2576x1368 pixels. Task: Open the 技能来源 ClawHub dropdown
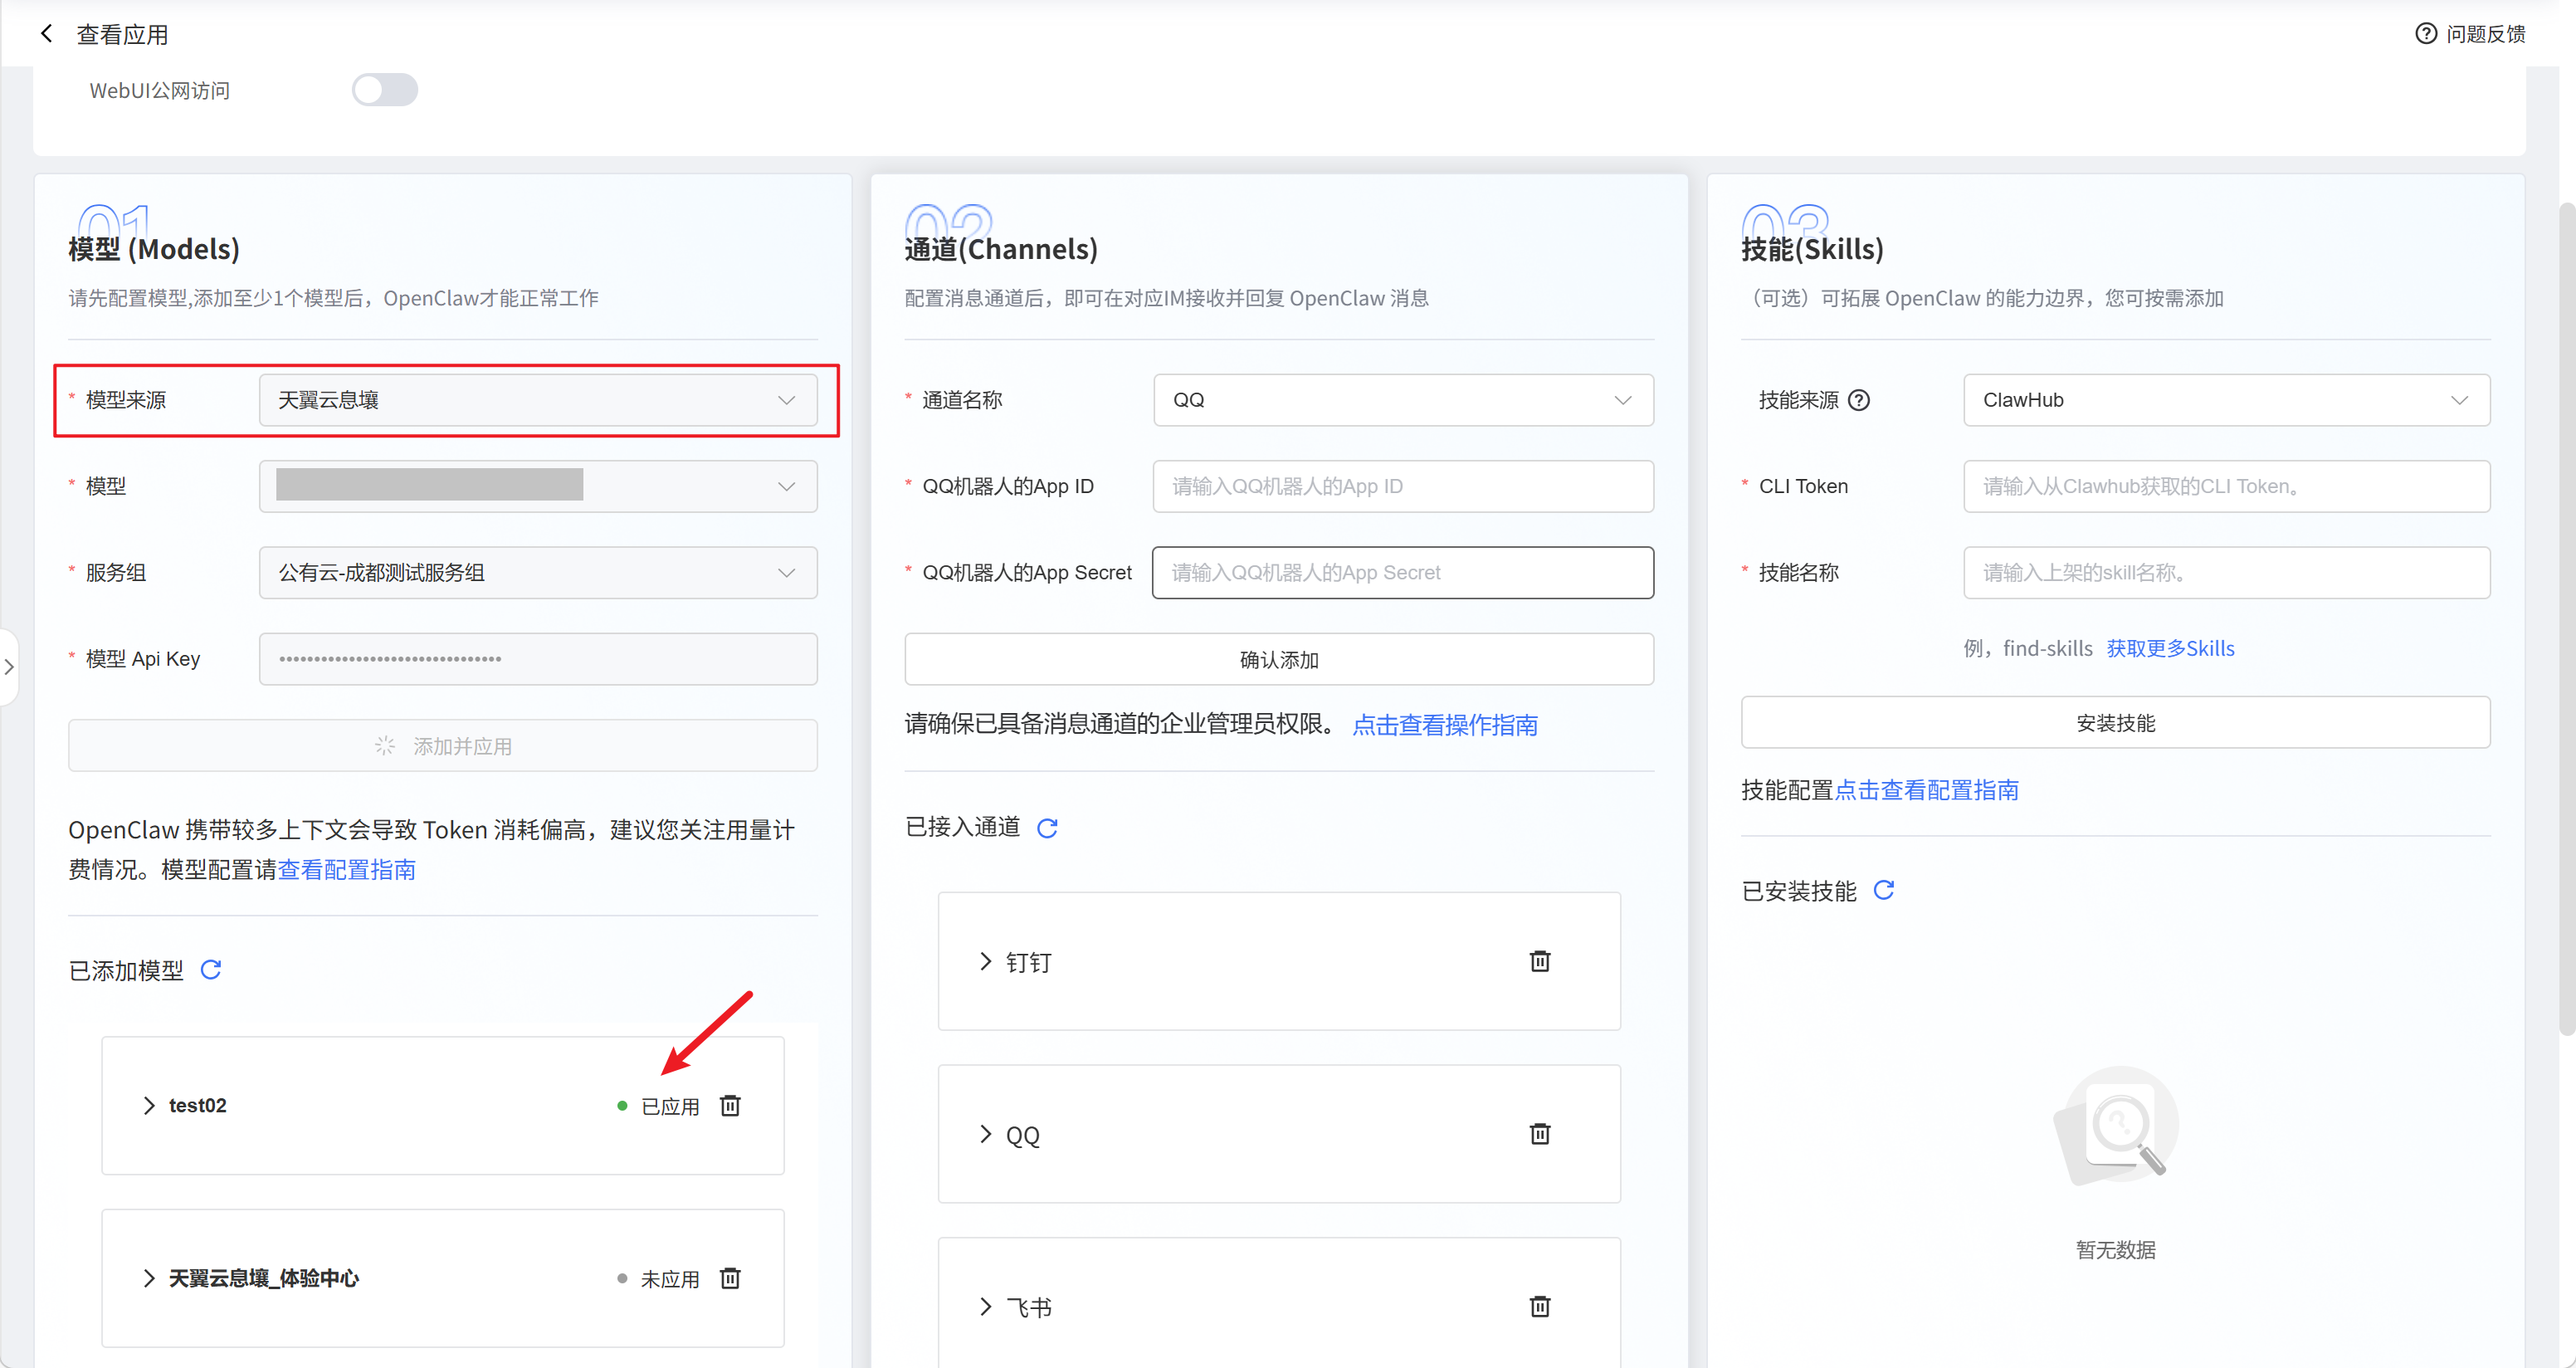[x=2226, y=400]
